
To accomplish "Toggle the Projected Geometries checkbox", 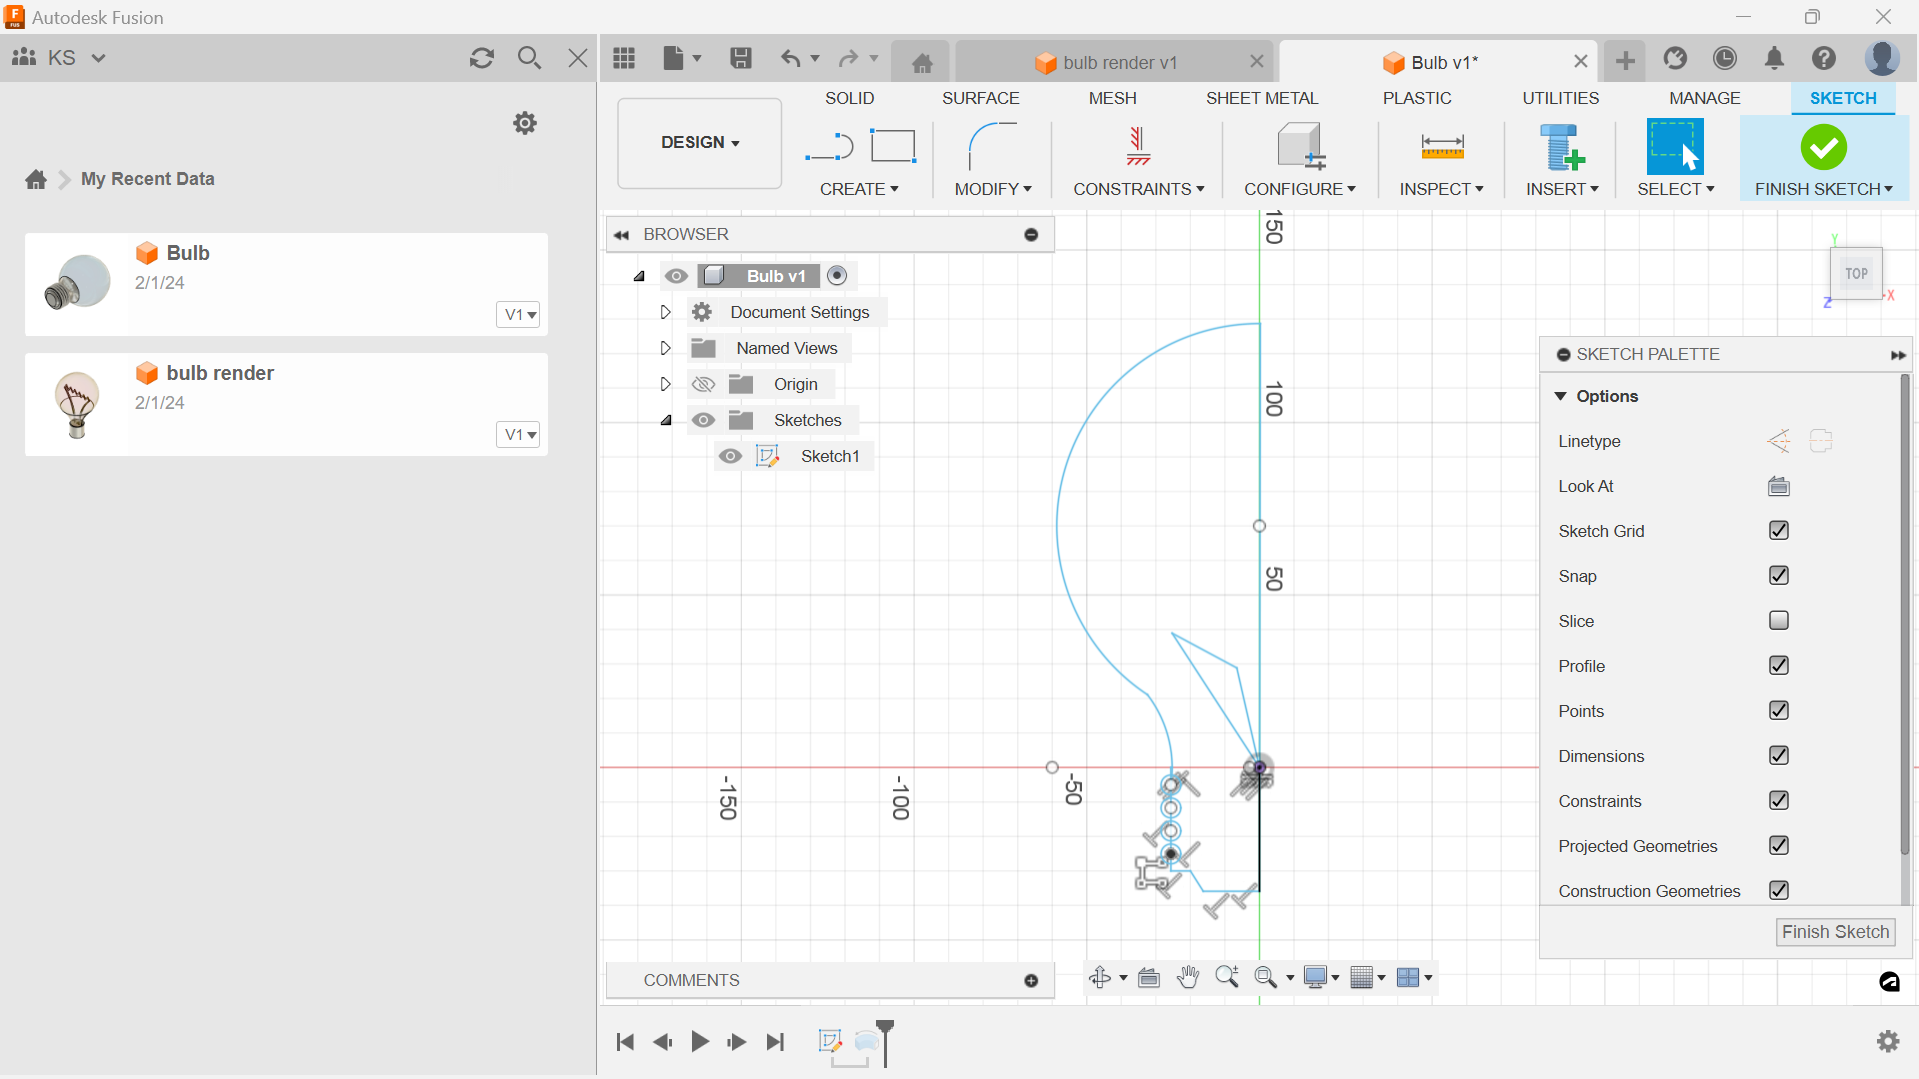I will [1779, 846].
